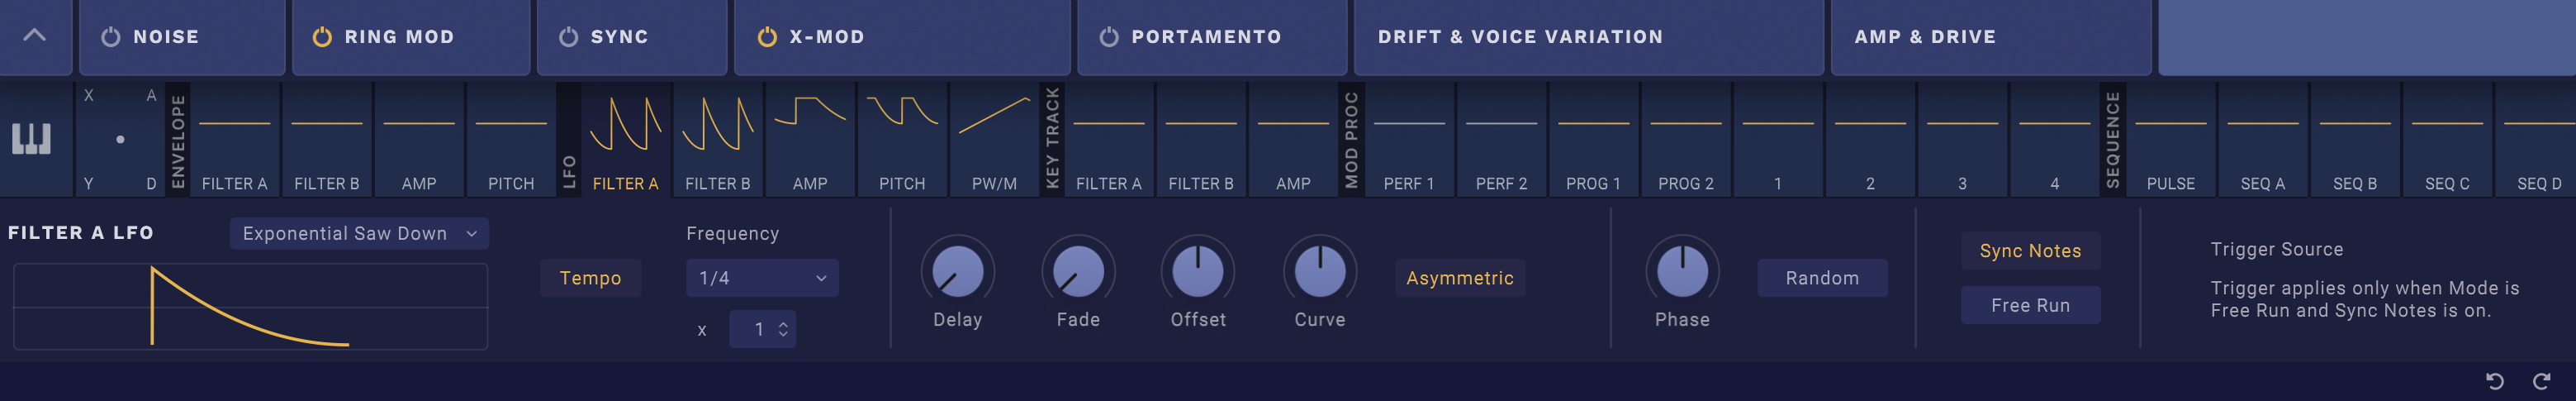Open the Exponential Saw Down waveform dropdown

[359, 233]
